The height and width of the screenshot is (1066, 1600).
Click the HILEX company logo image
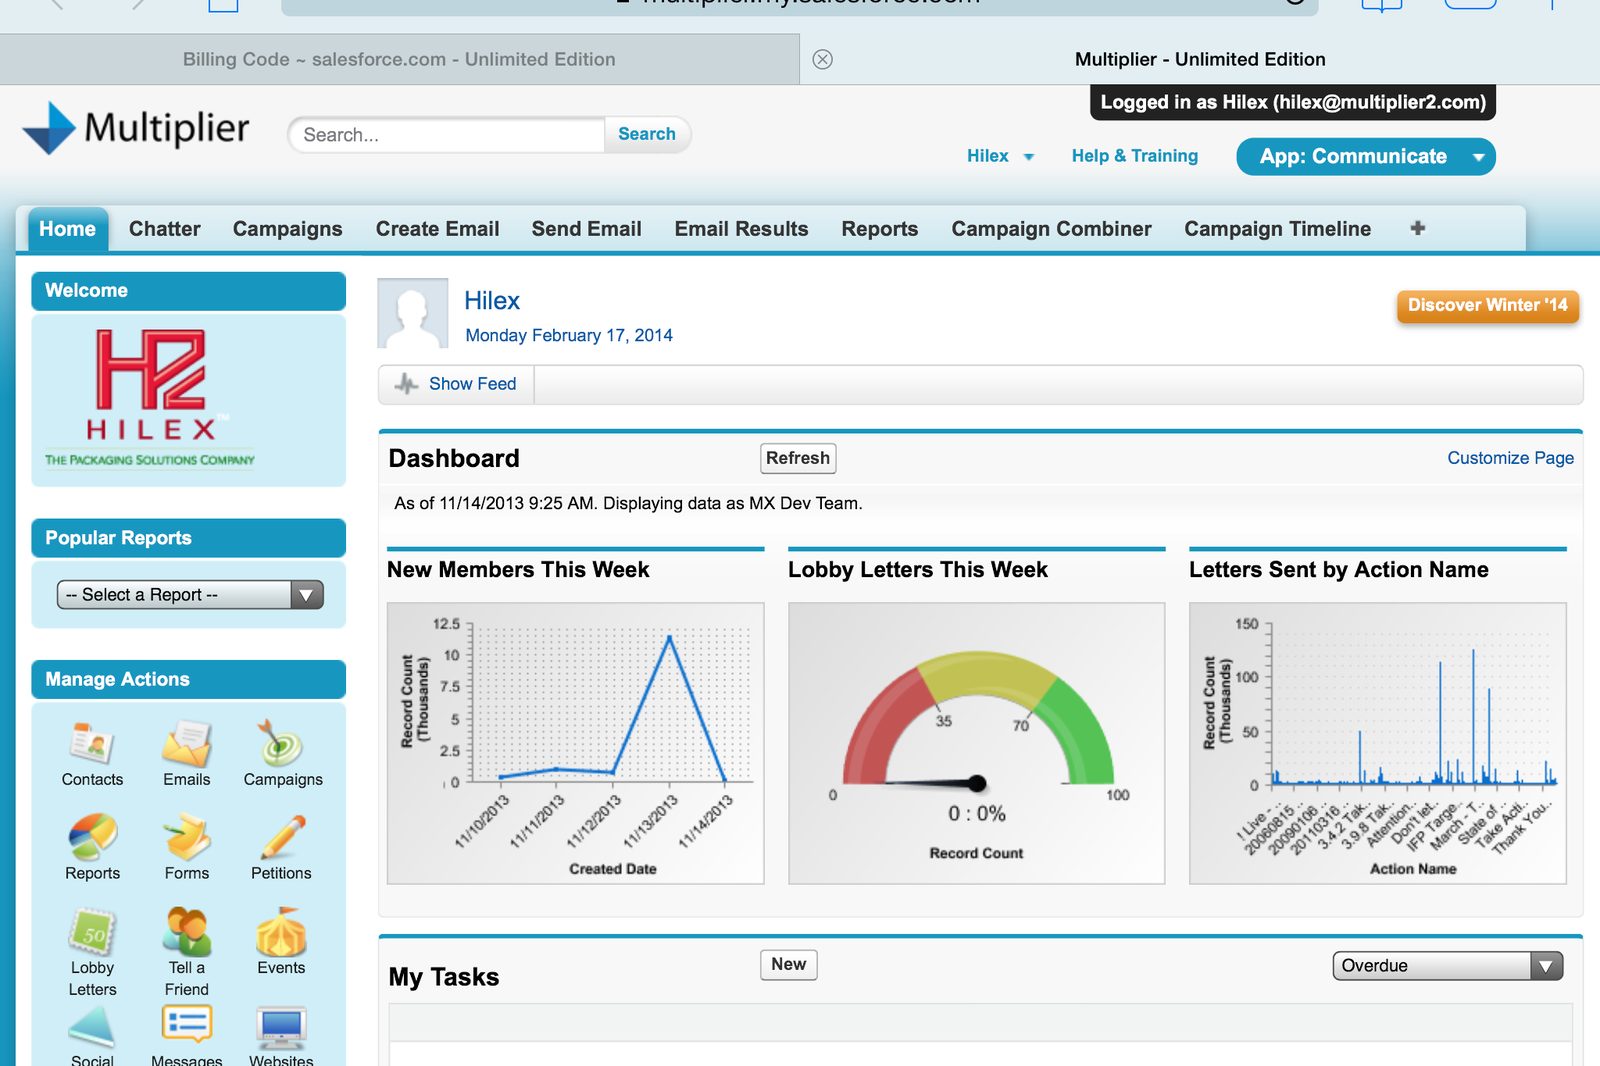(150, 399)
